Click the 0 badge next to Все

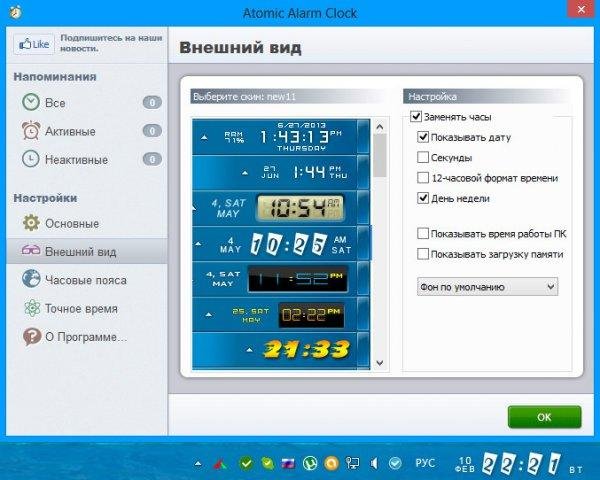point(152,102)
